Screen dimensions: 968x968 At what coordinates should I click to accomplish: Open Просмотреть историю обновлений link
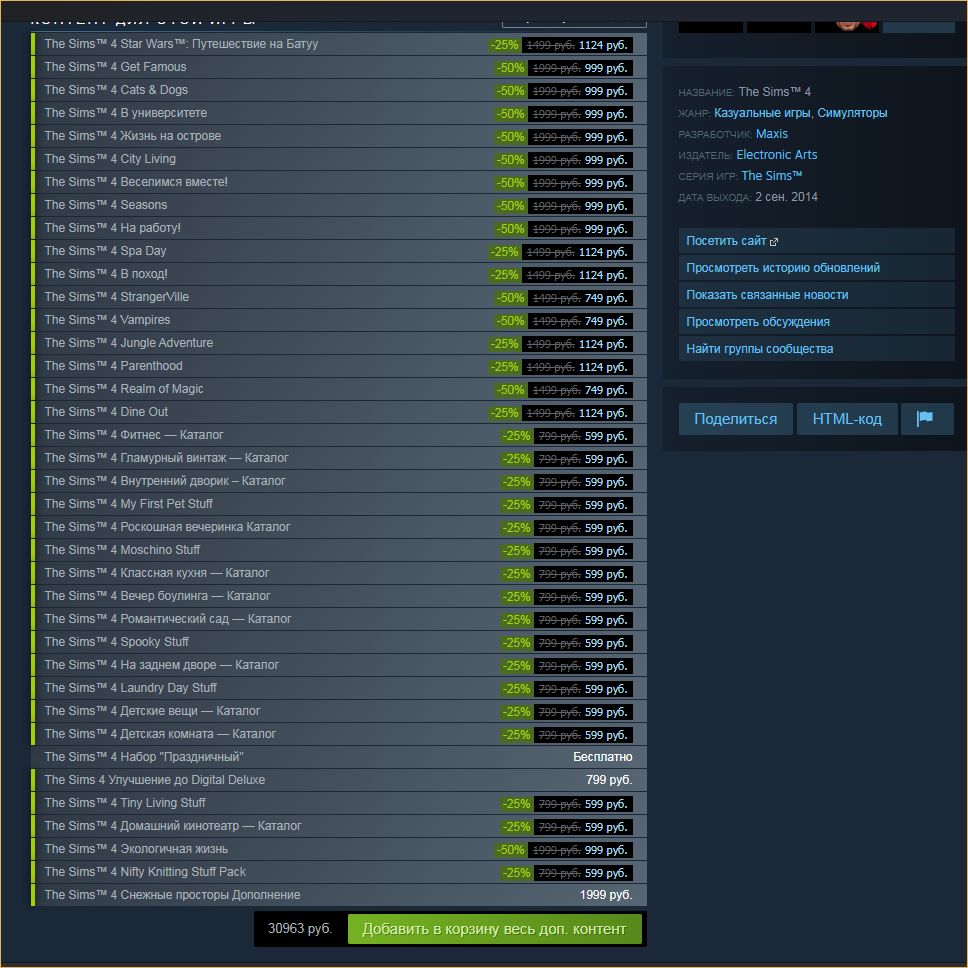pos(817,268)
